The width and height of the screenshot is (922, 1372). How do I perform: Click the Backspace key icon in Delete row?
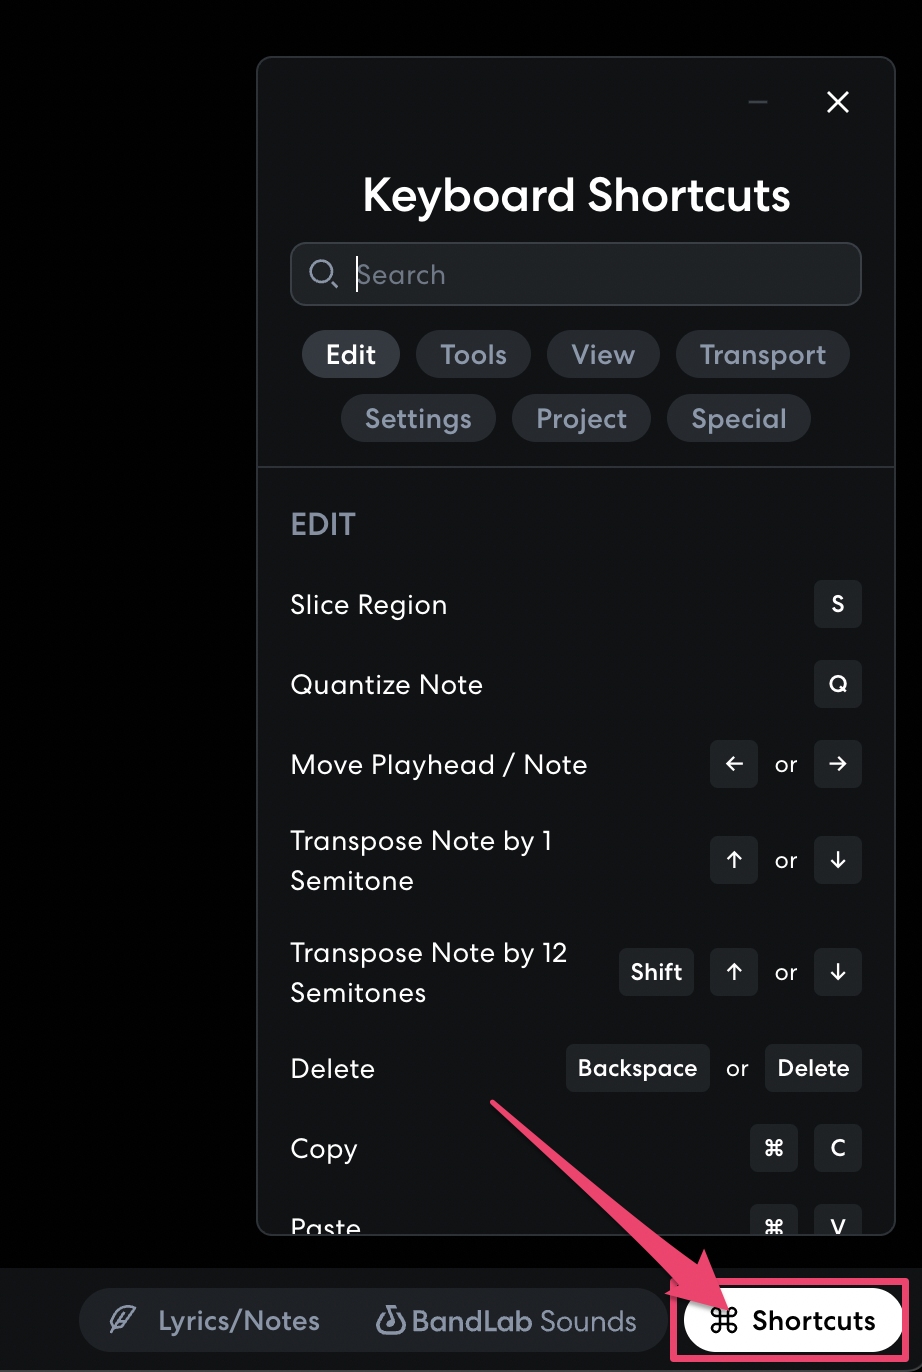tap(637, 1068)
